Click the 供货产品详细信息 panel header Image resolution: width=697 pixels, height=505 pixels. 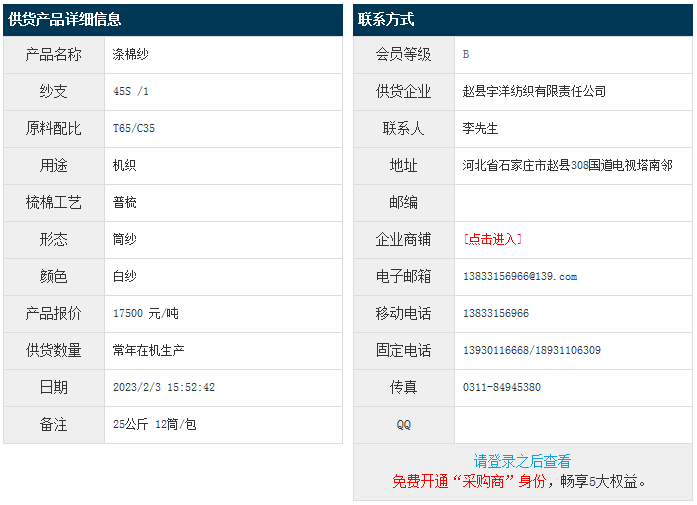(x=65, y=19)
